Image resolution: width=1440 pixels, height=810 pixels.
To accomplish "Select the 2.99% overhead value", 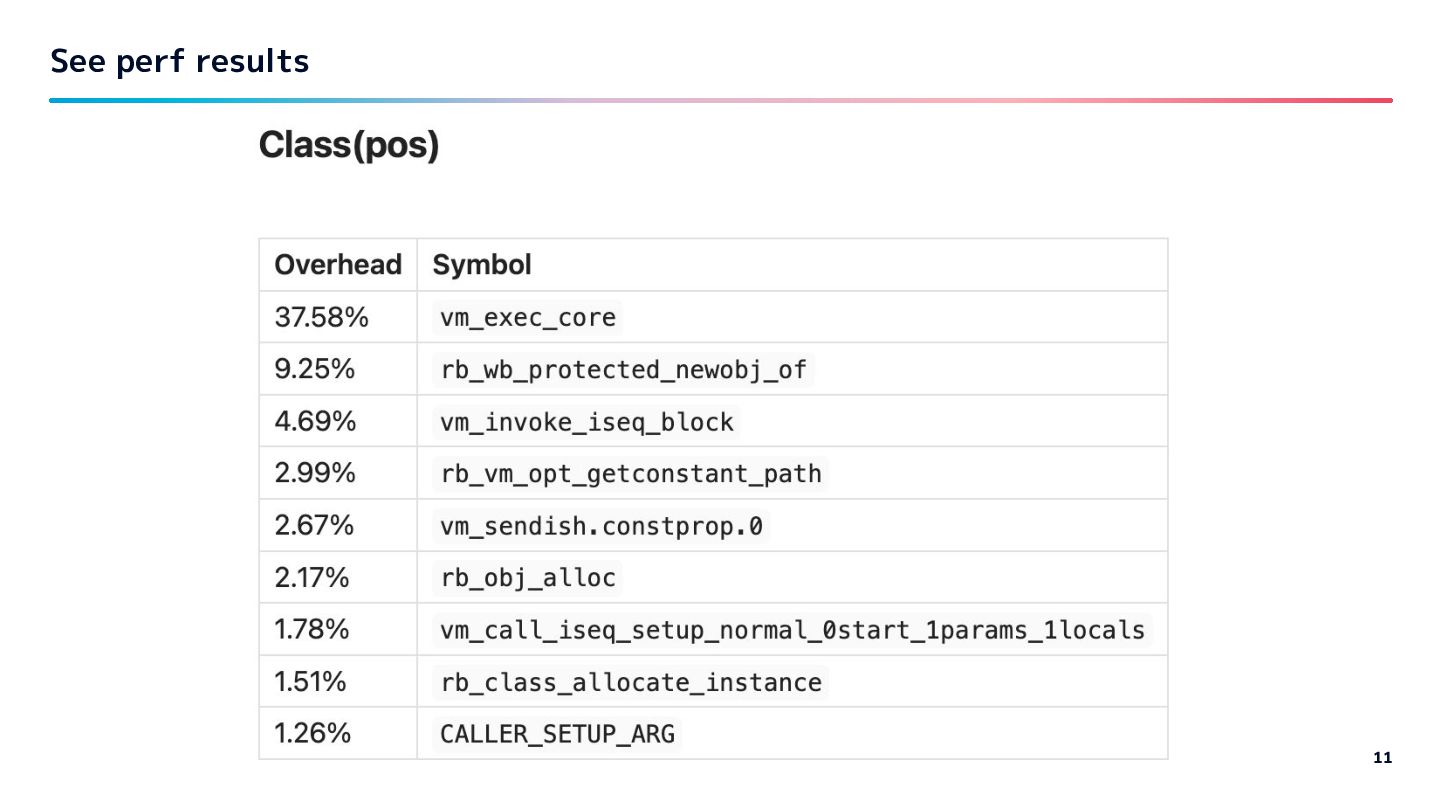I will (x=316, y=474).
